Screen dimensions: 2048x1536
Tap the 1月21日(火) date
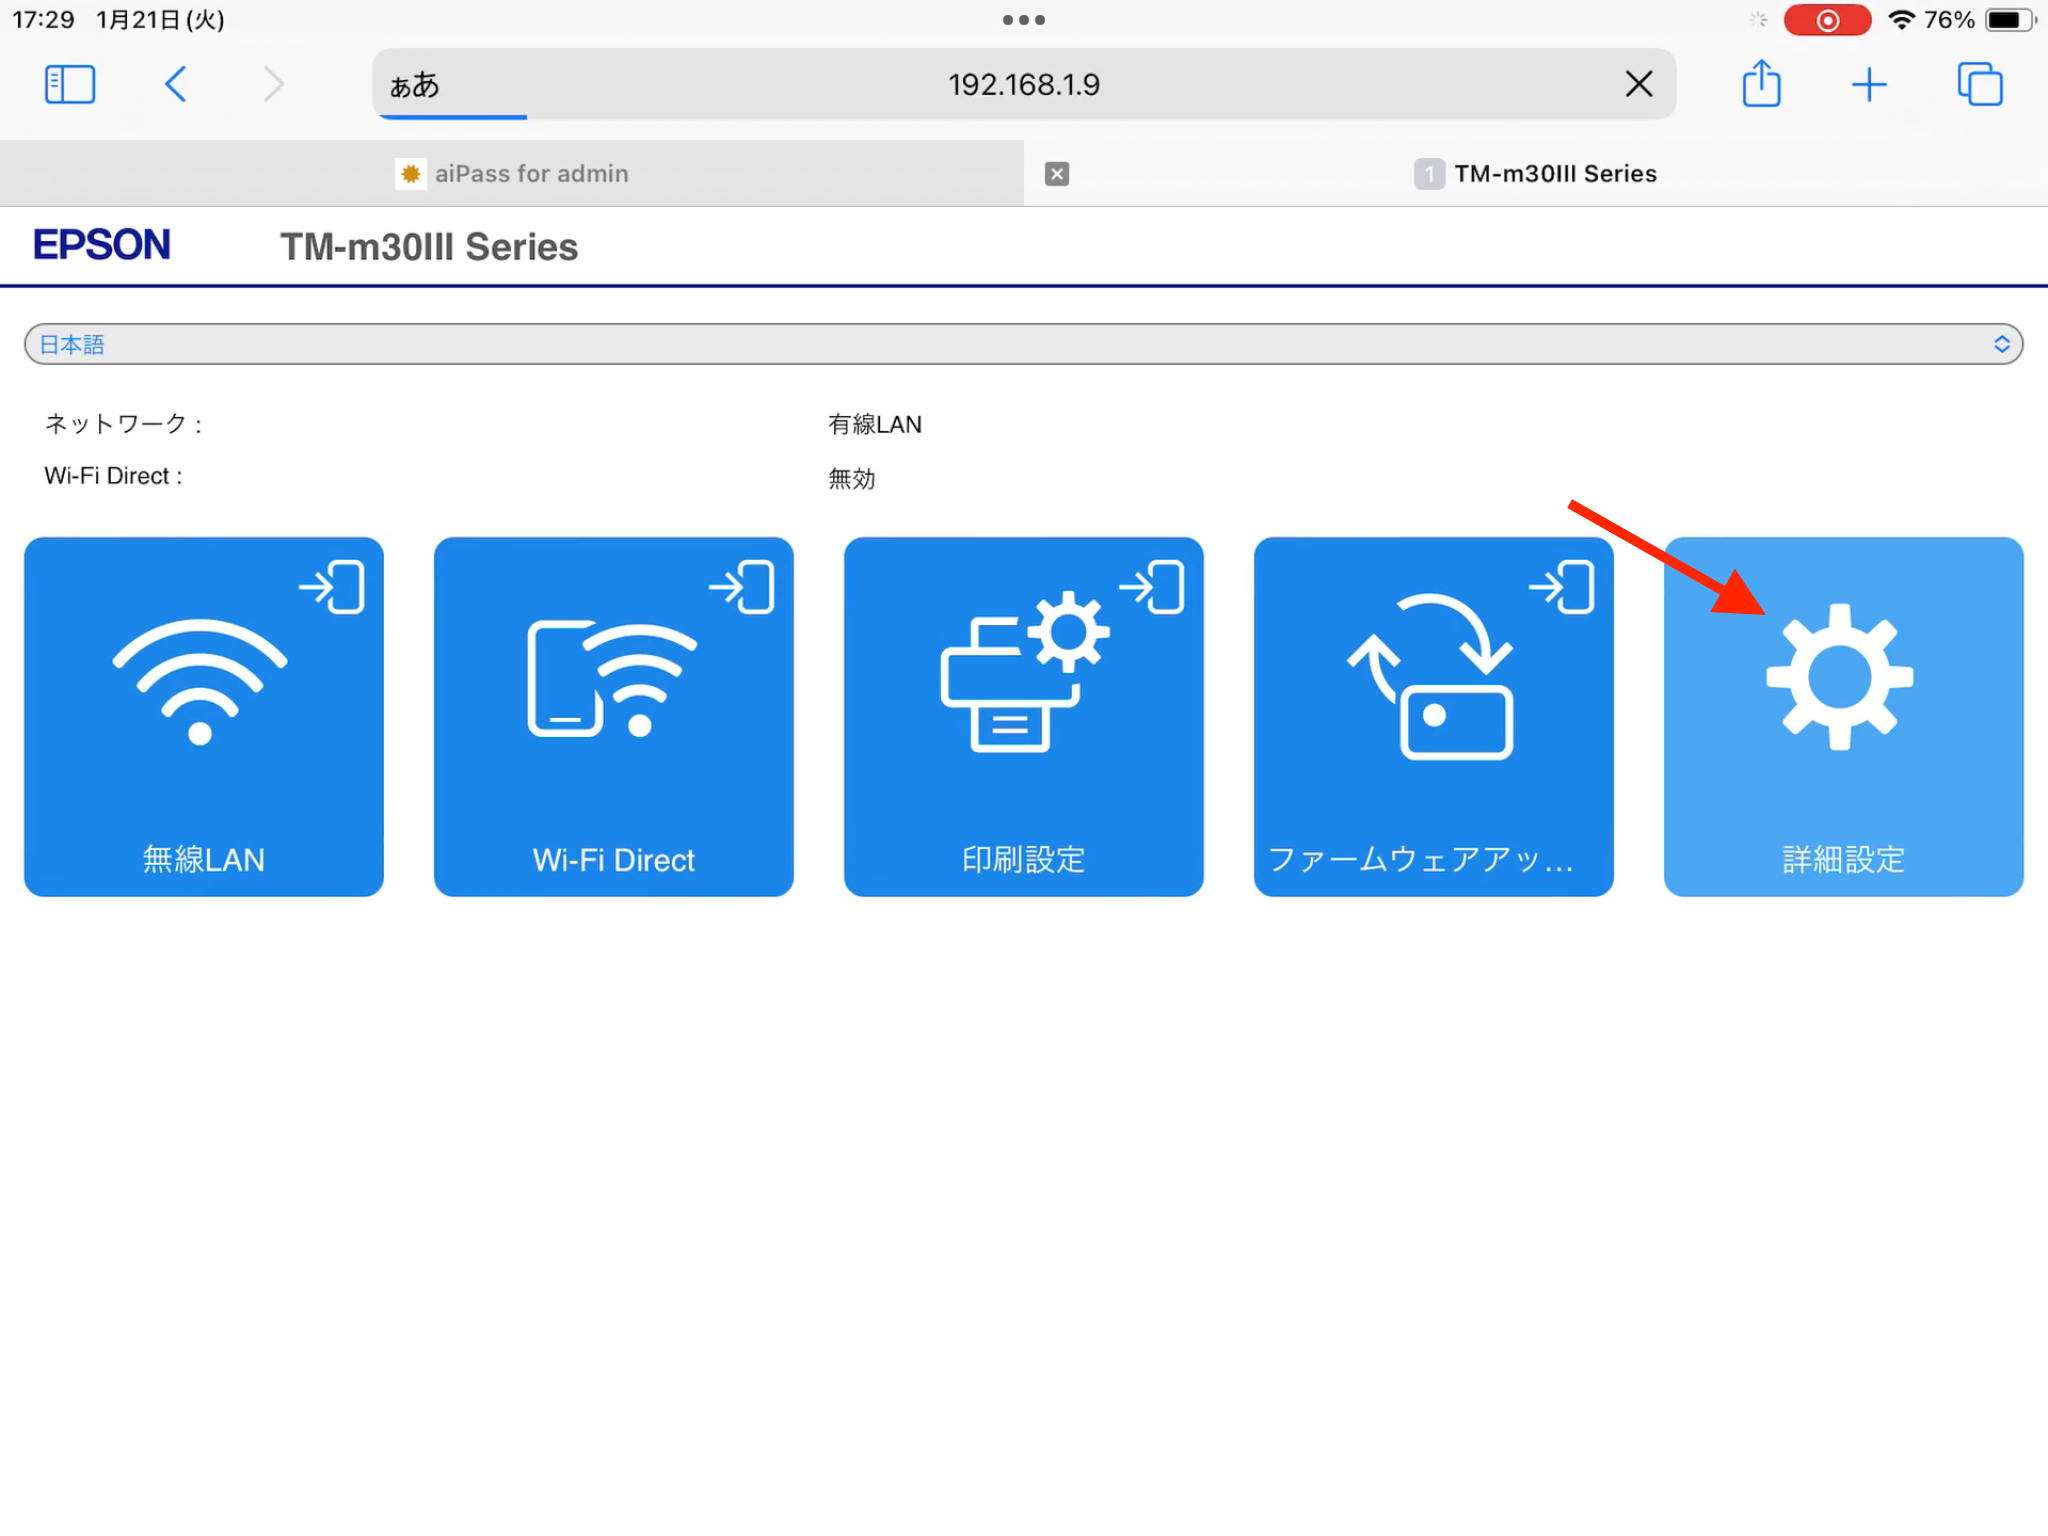160,20
